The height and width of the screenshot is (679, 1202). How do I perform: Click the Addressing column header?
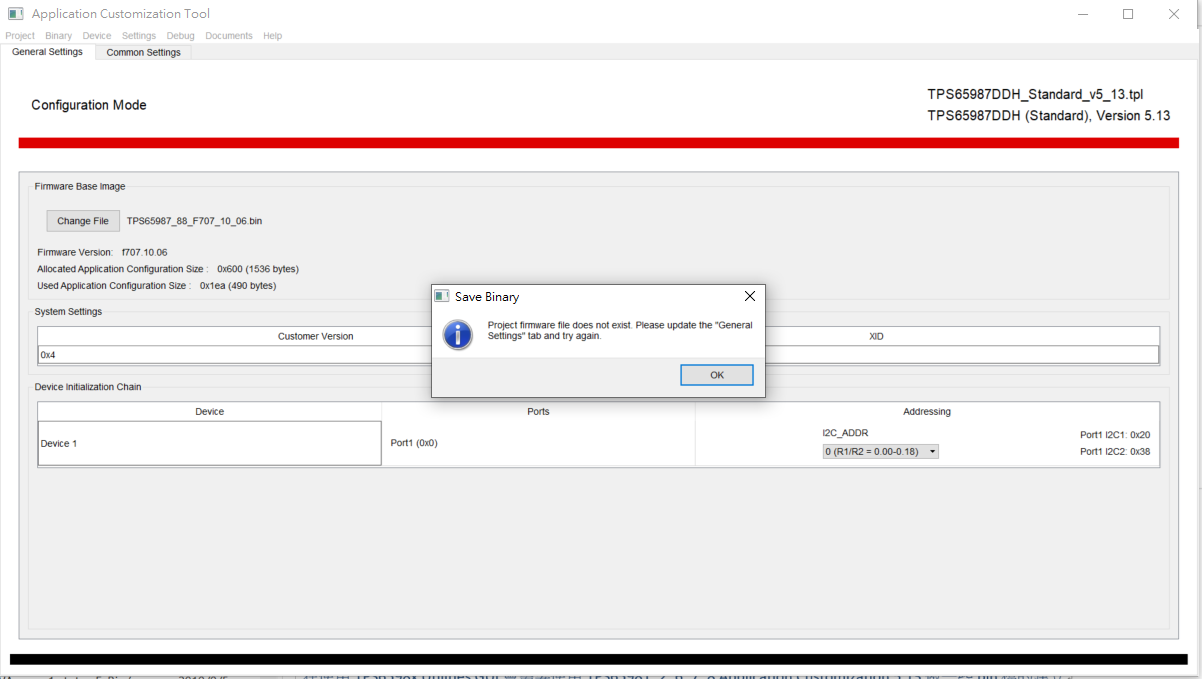tap(927, 411)
